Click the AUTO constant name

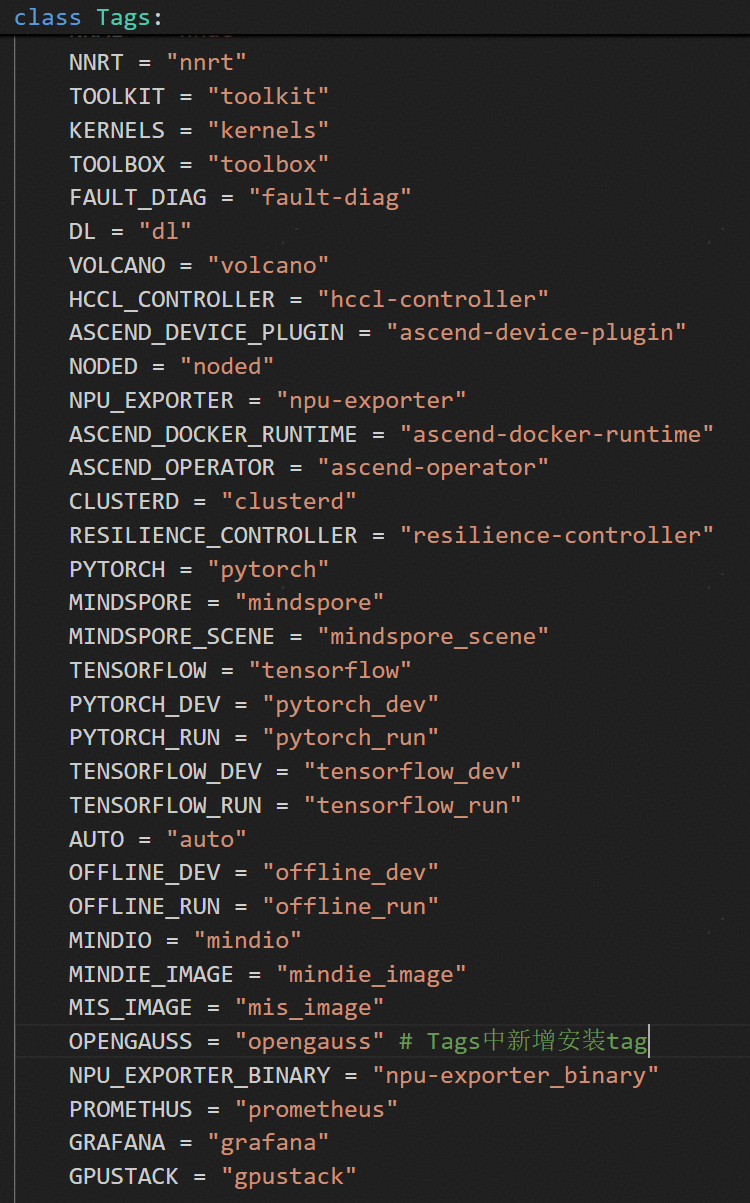coord(97,838)
